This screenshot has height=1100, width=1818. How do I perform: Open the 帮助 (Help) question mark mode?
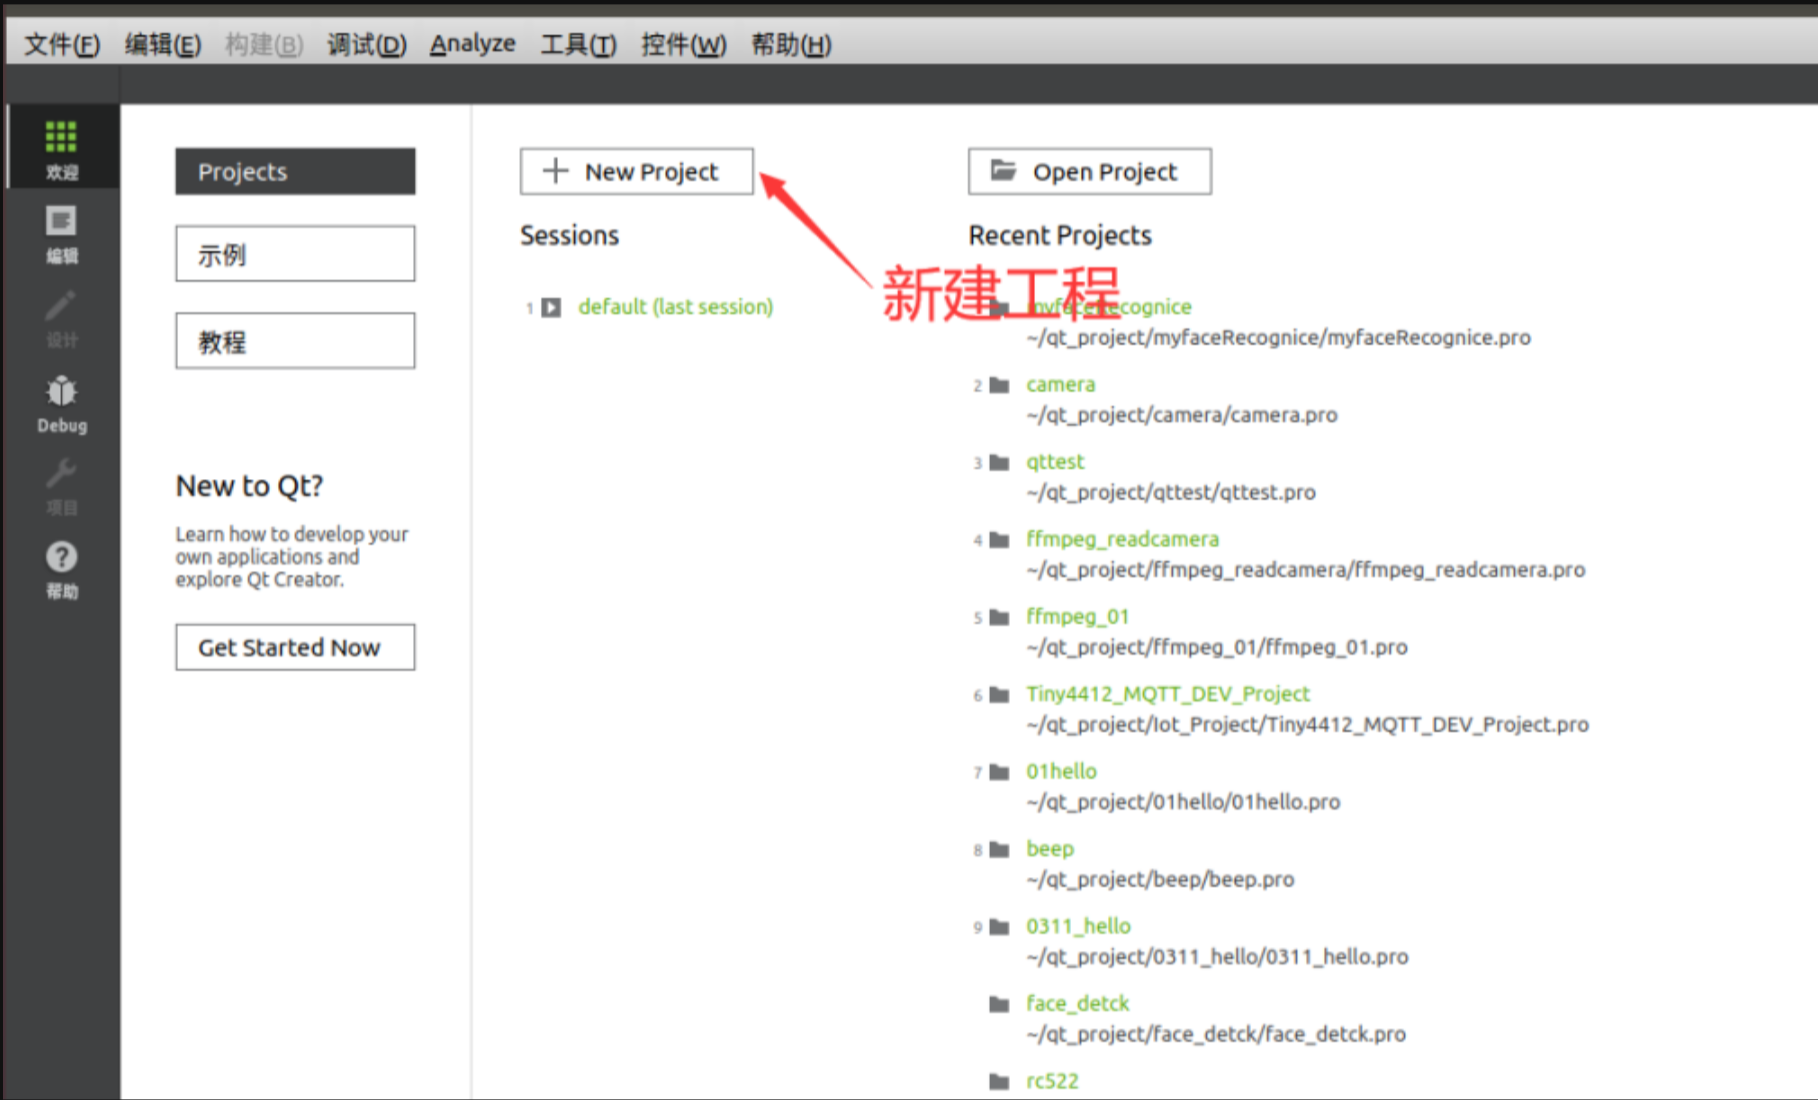pyautogui.click(x=61, y=570)
